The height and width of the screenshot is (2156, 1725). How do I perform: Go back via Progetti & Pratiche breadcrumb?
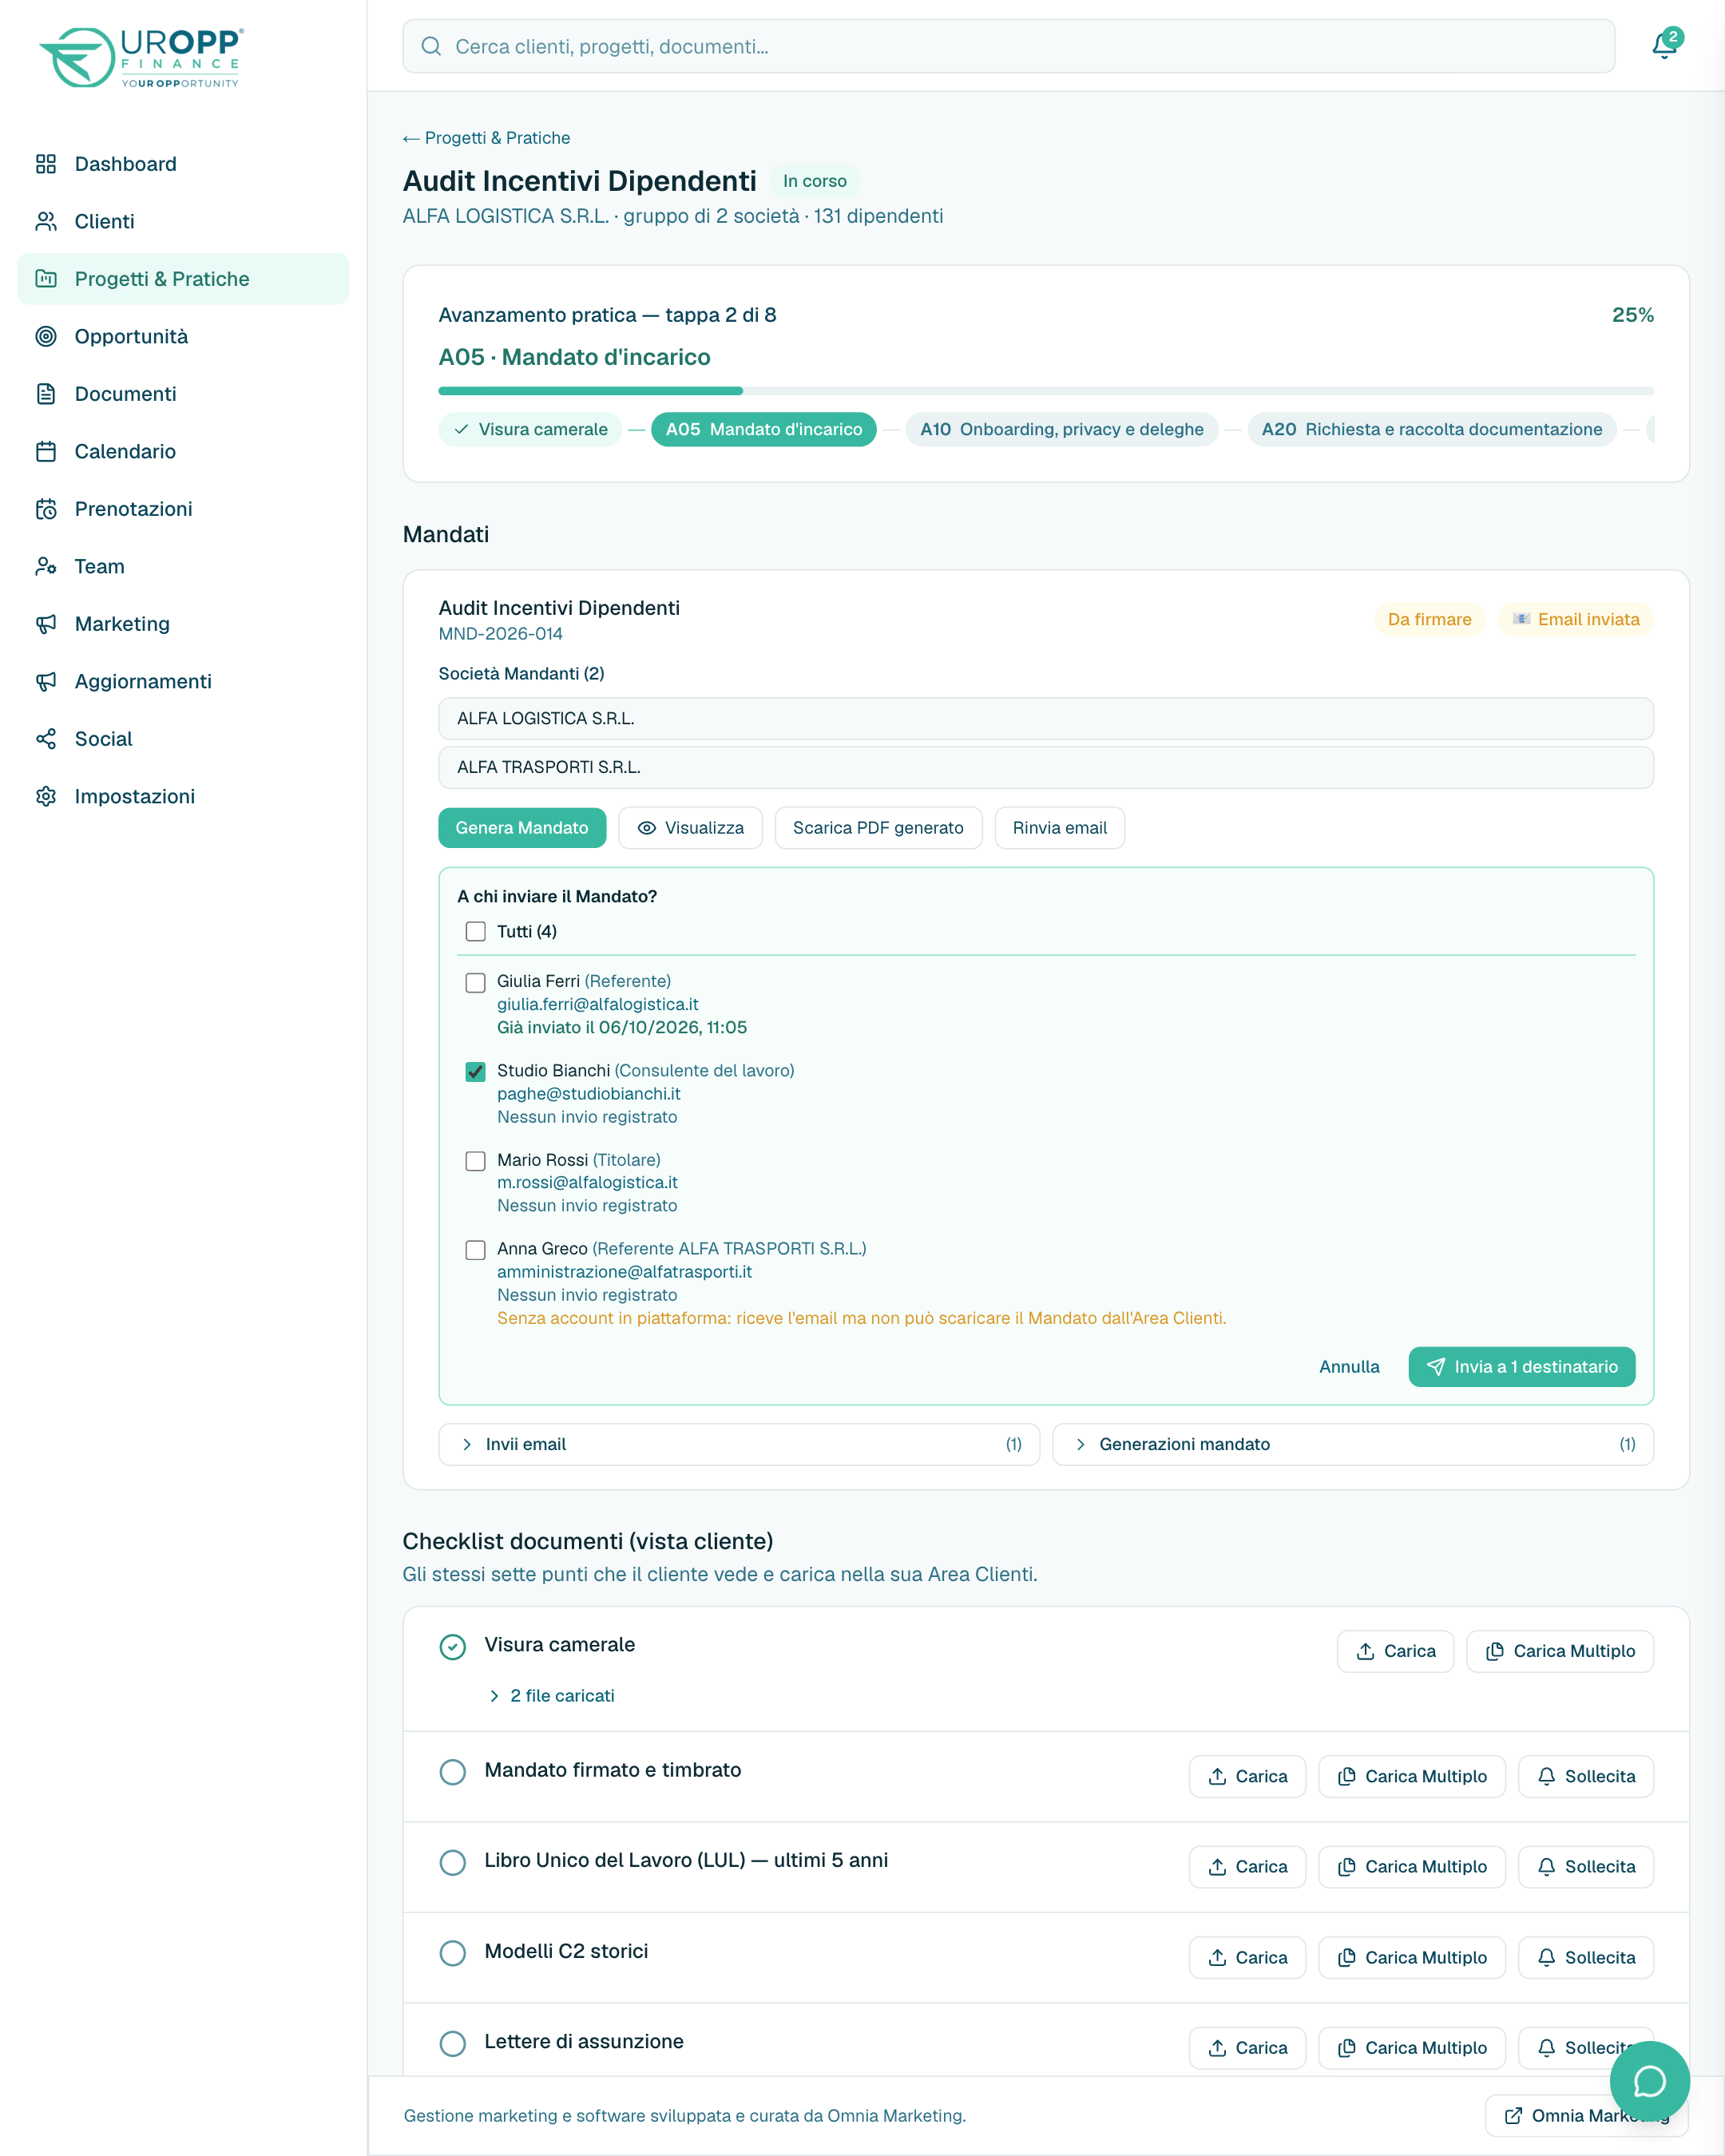point(486,138)
